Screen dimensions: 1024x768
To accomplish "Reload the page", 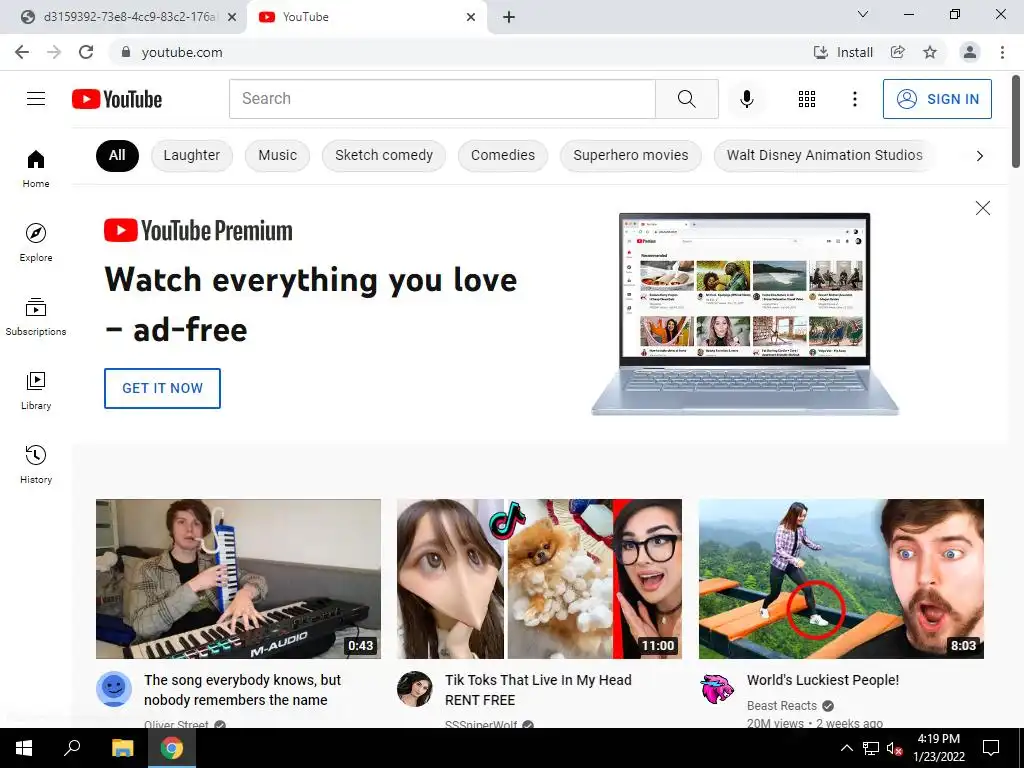I will [x=86, y=52].
